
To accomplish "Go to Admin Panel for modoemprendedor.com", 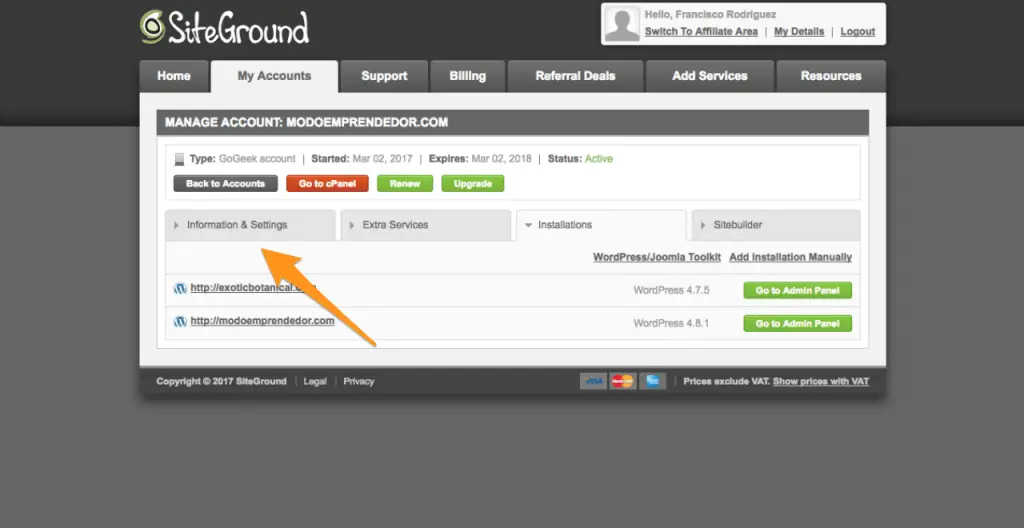I will [x=797, y=323].
